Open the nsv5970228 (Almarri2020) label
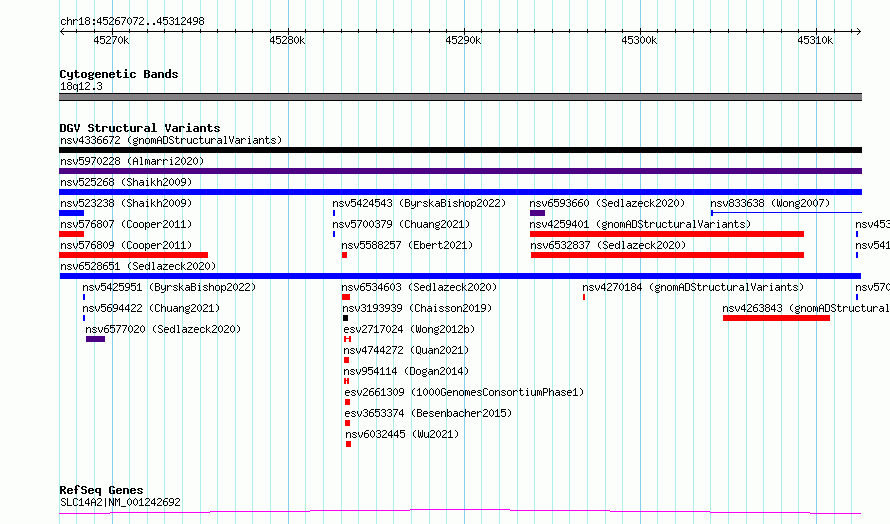 [132, 161]
